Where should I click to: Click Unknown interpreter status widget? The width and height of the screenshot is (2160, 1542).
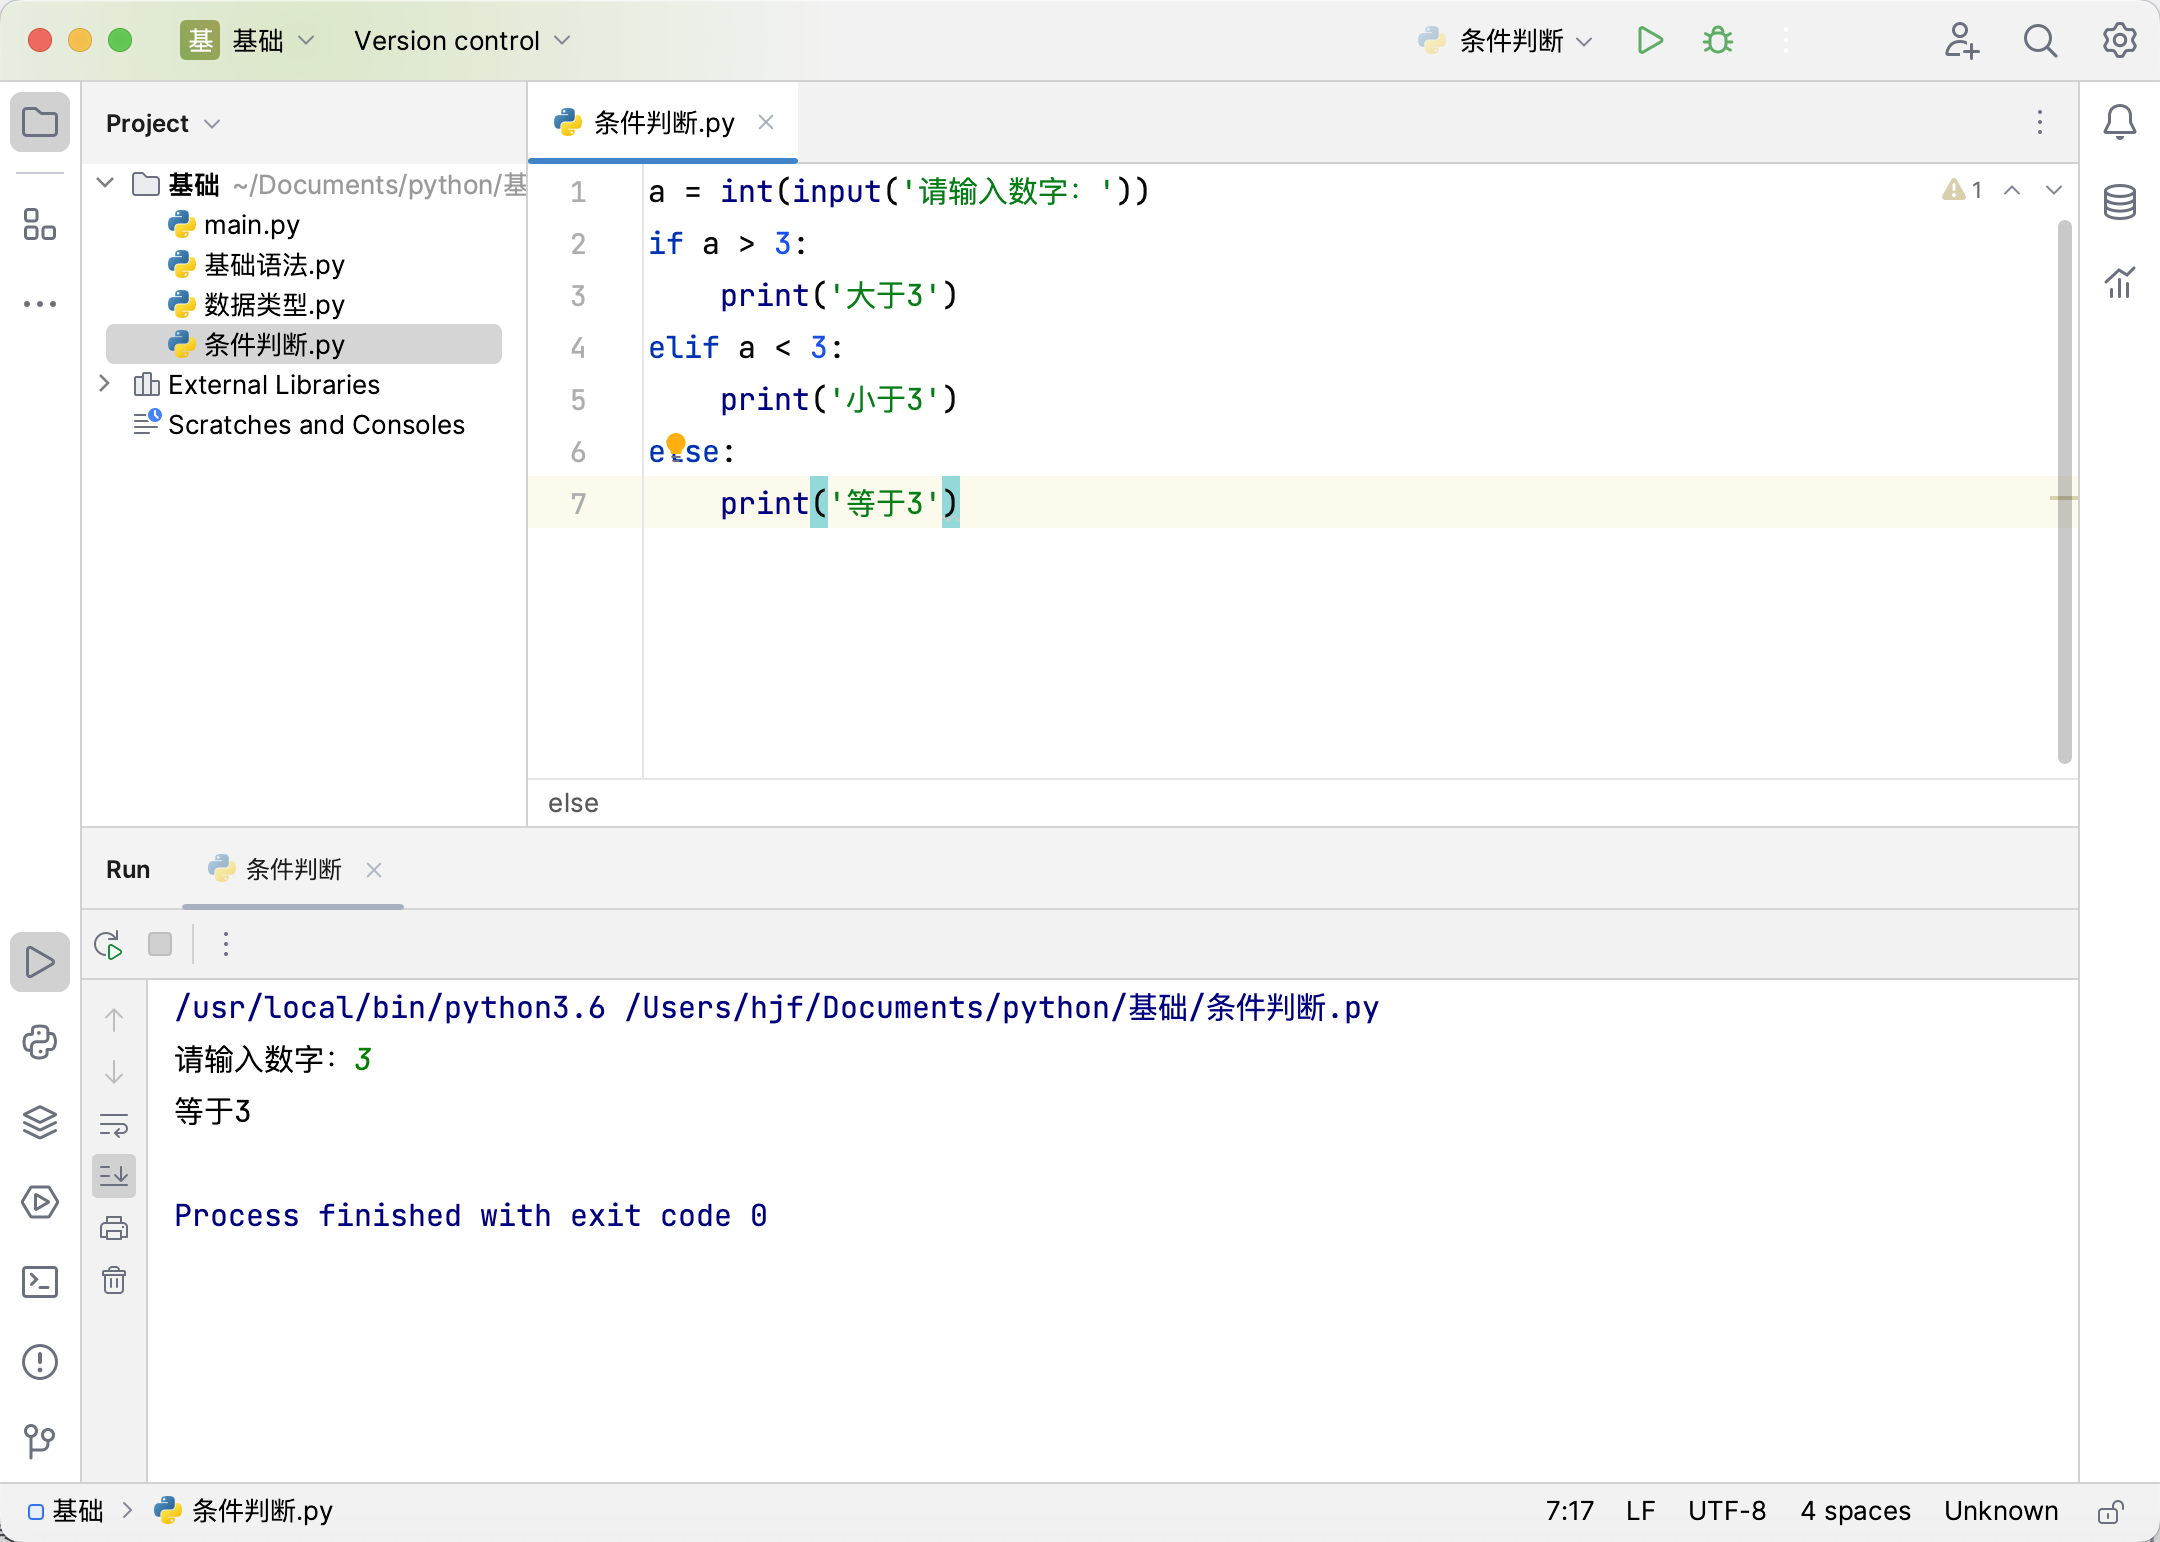coord(2001,1511)
